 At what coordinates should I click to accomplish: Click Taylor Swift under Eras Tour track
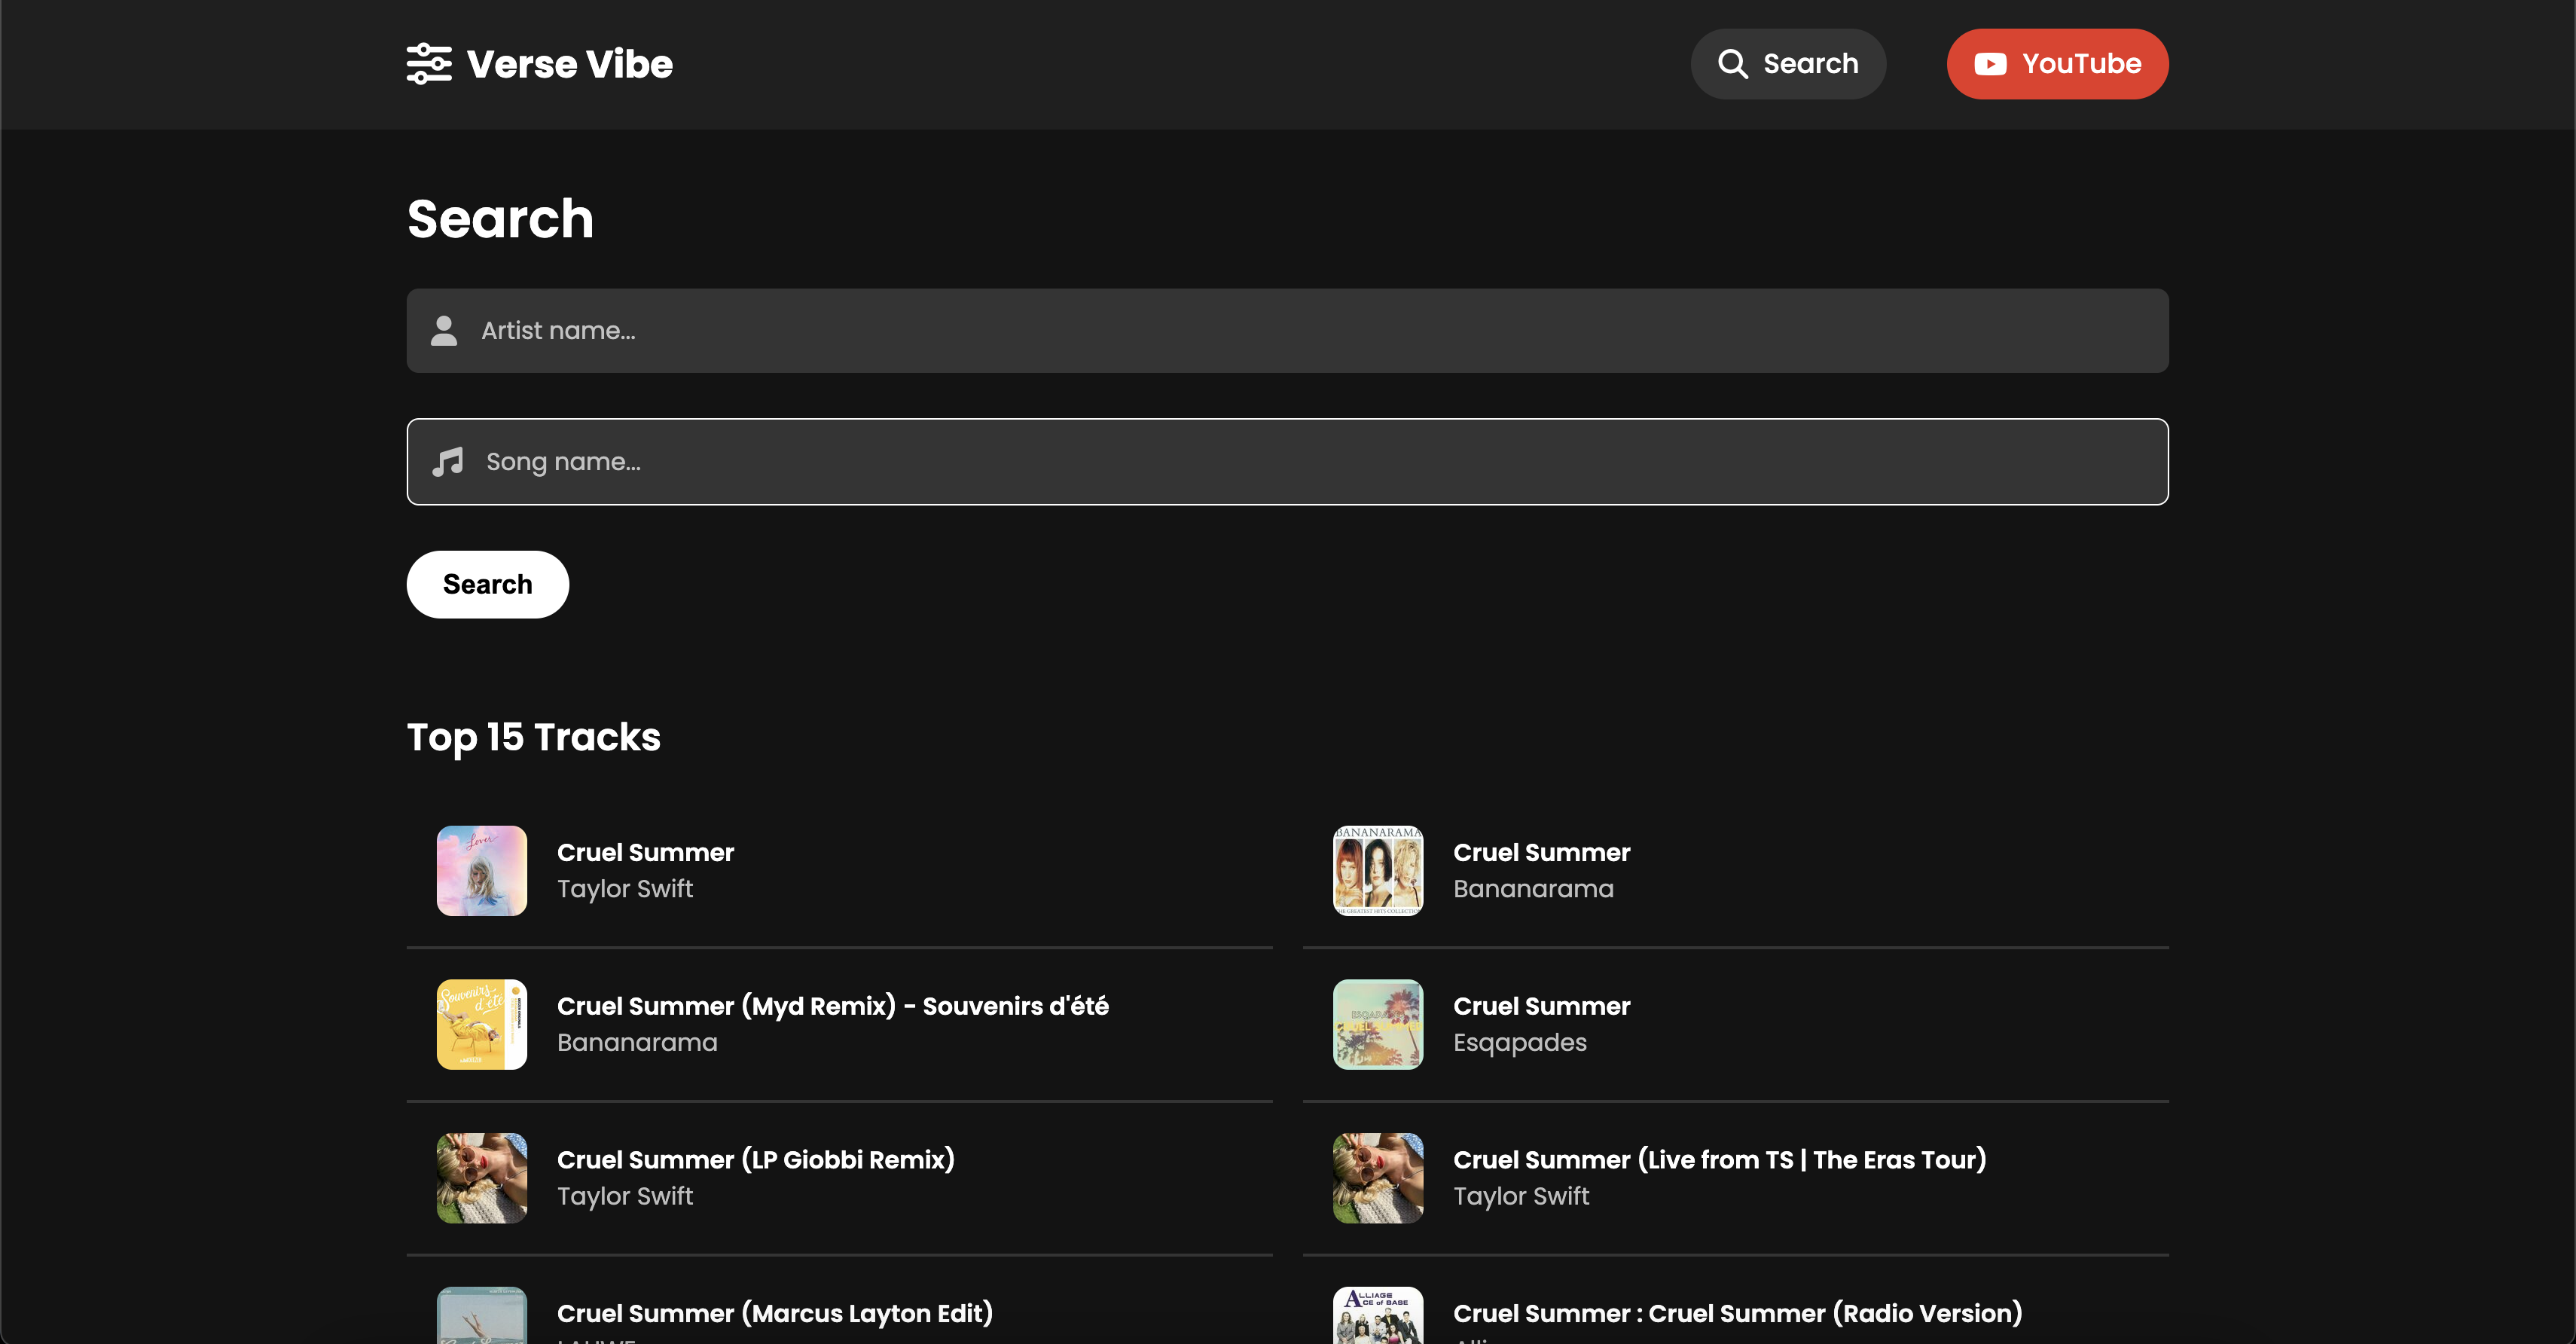point(1521,1196)
